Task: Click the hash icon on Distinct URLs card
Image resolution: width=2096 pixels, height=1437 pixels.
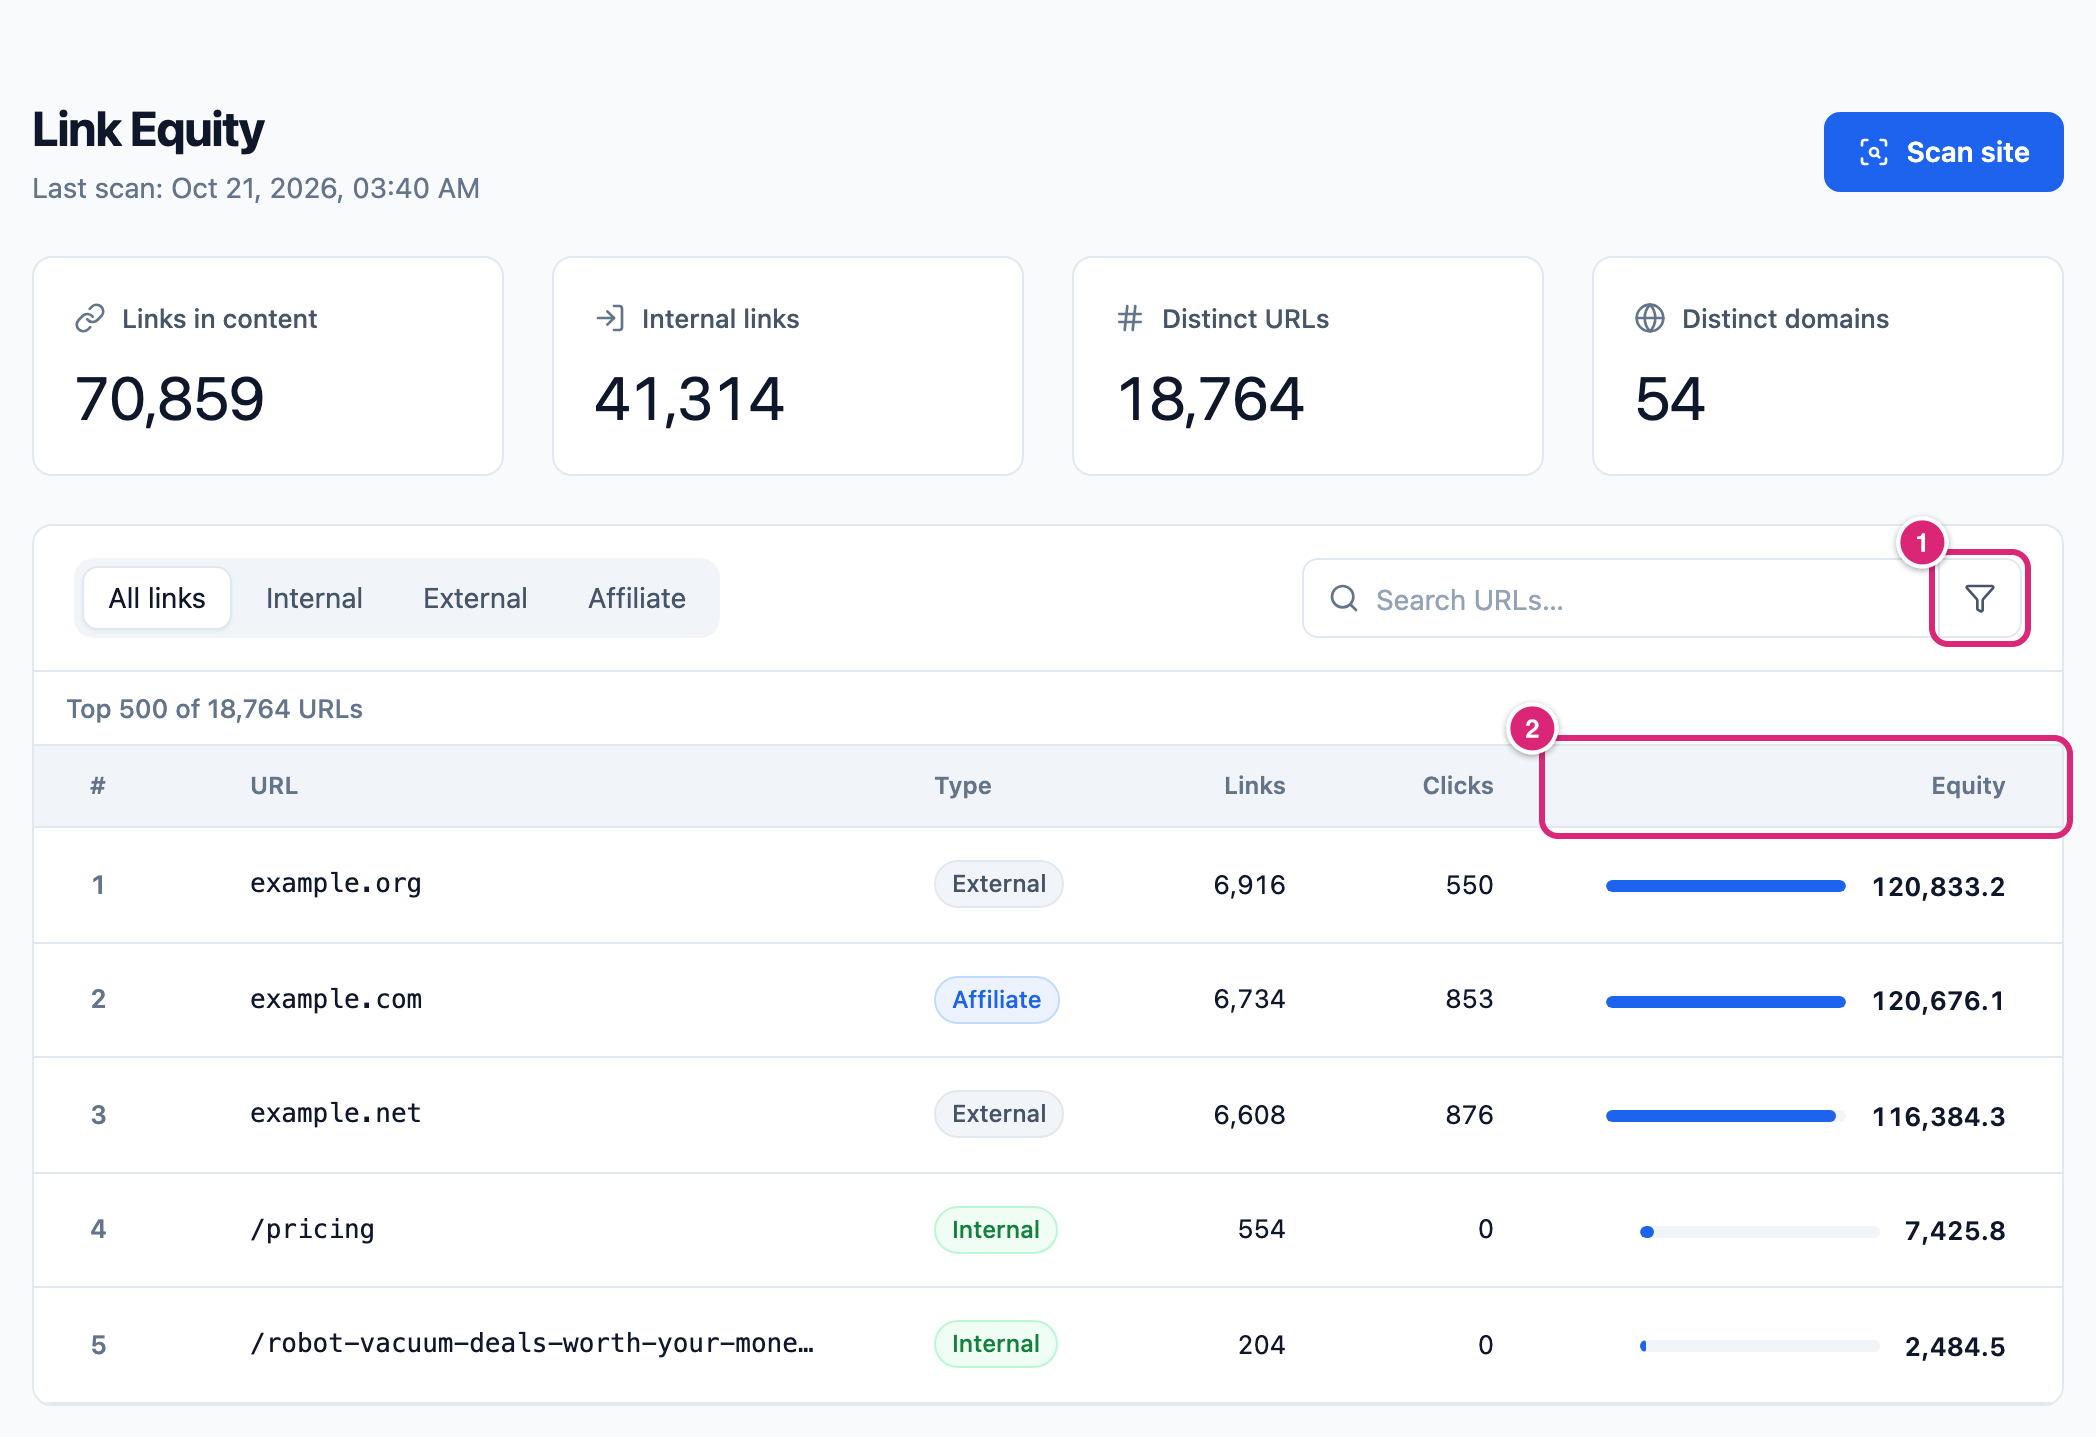Action: [x=1130, y=319]
